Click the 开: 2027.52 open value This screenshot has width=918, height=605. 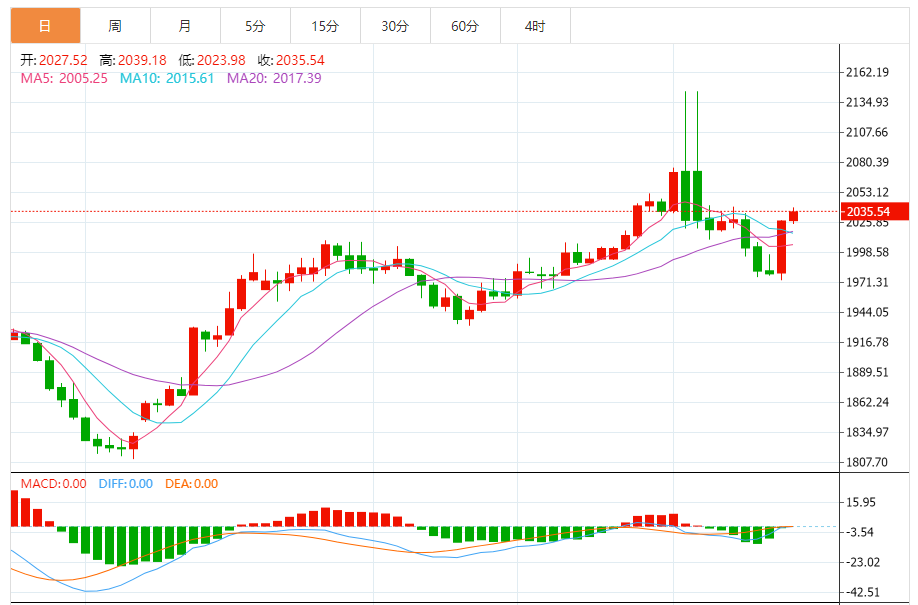pyautogui.click(x=54, y=60)
